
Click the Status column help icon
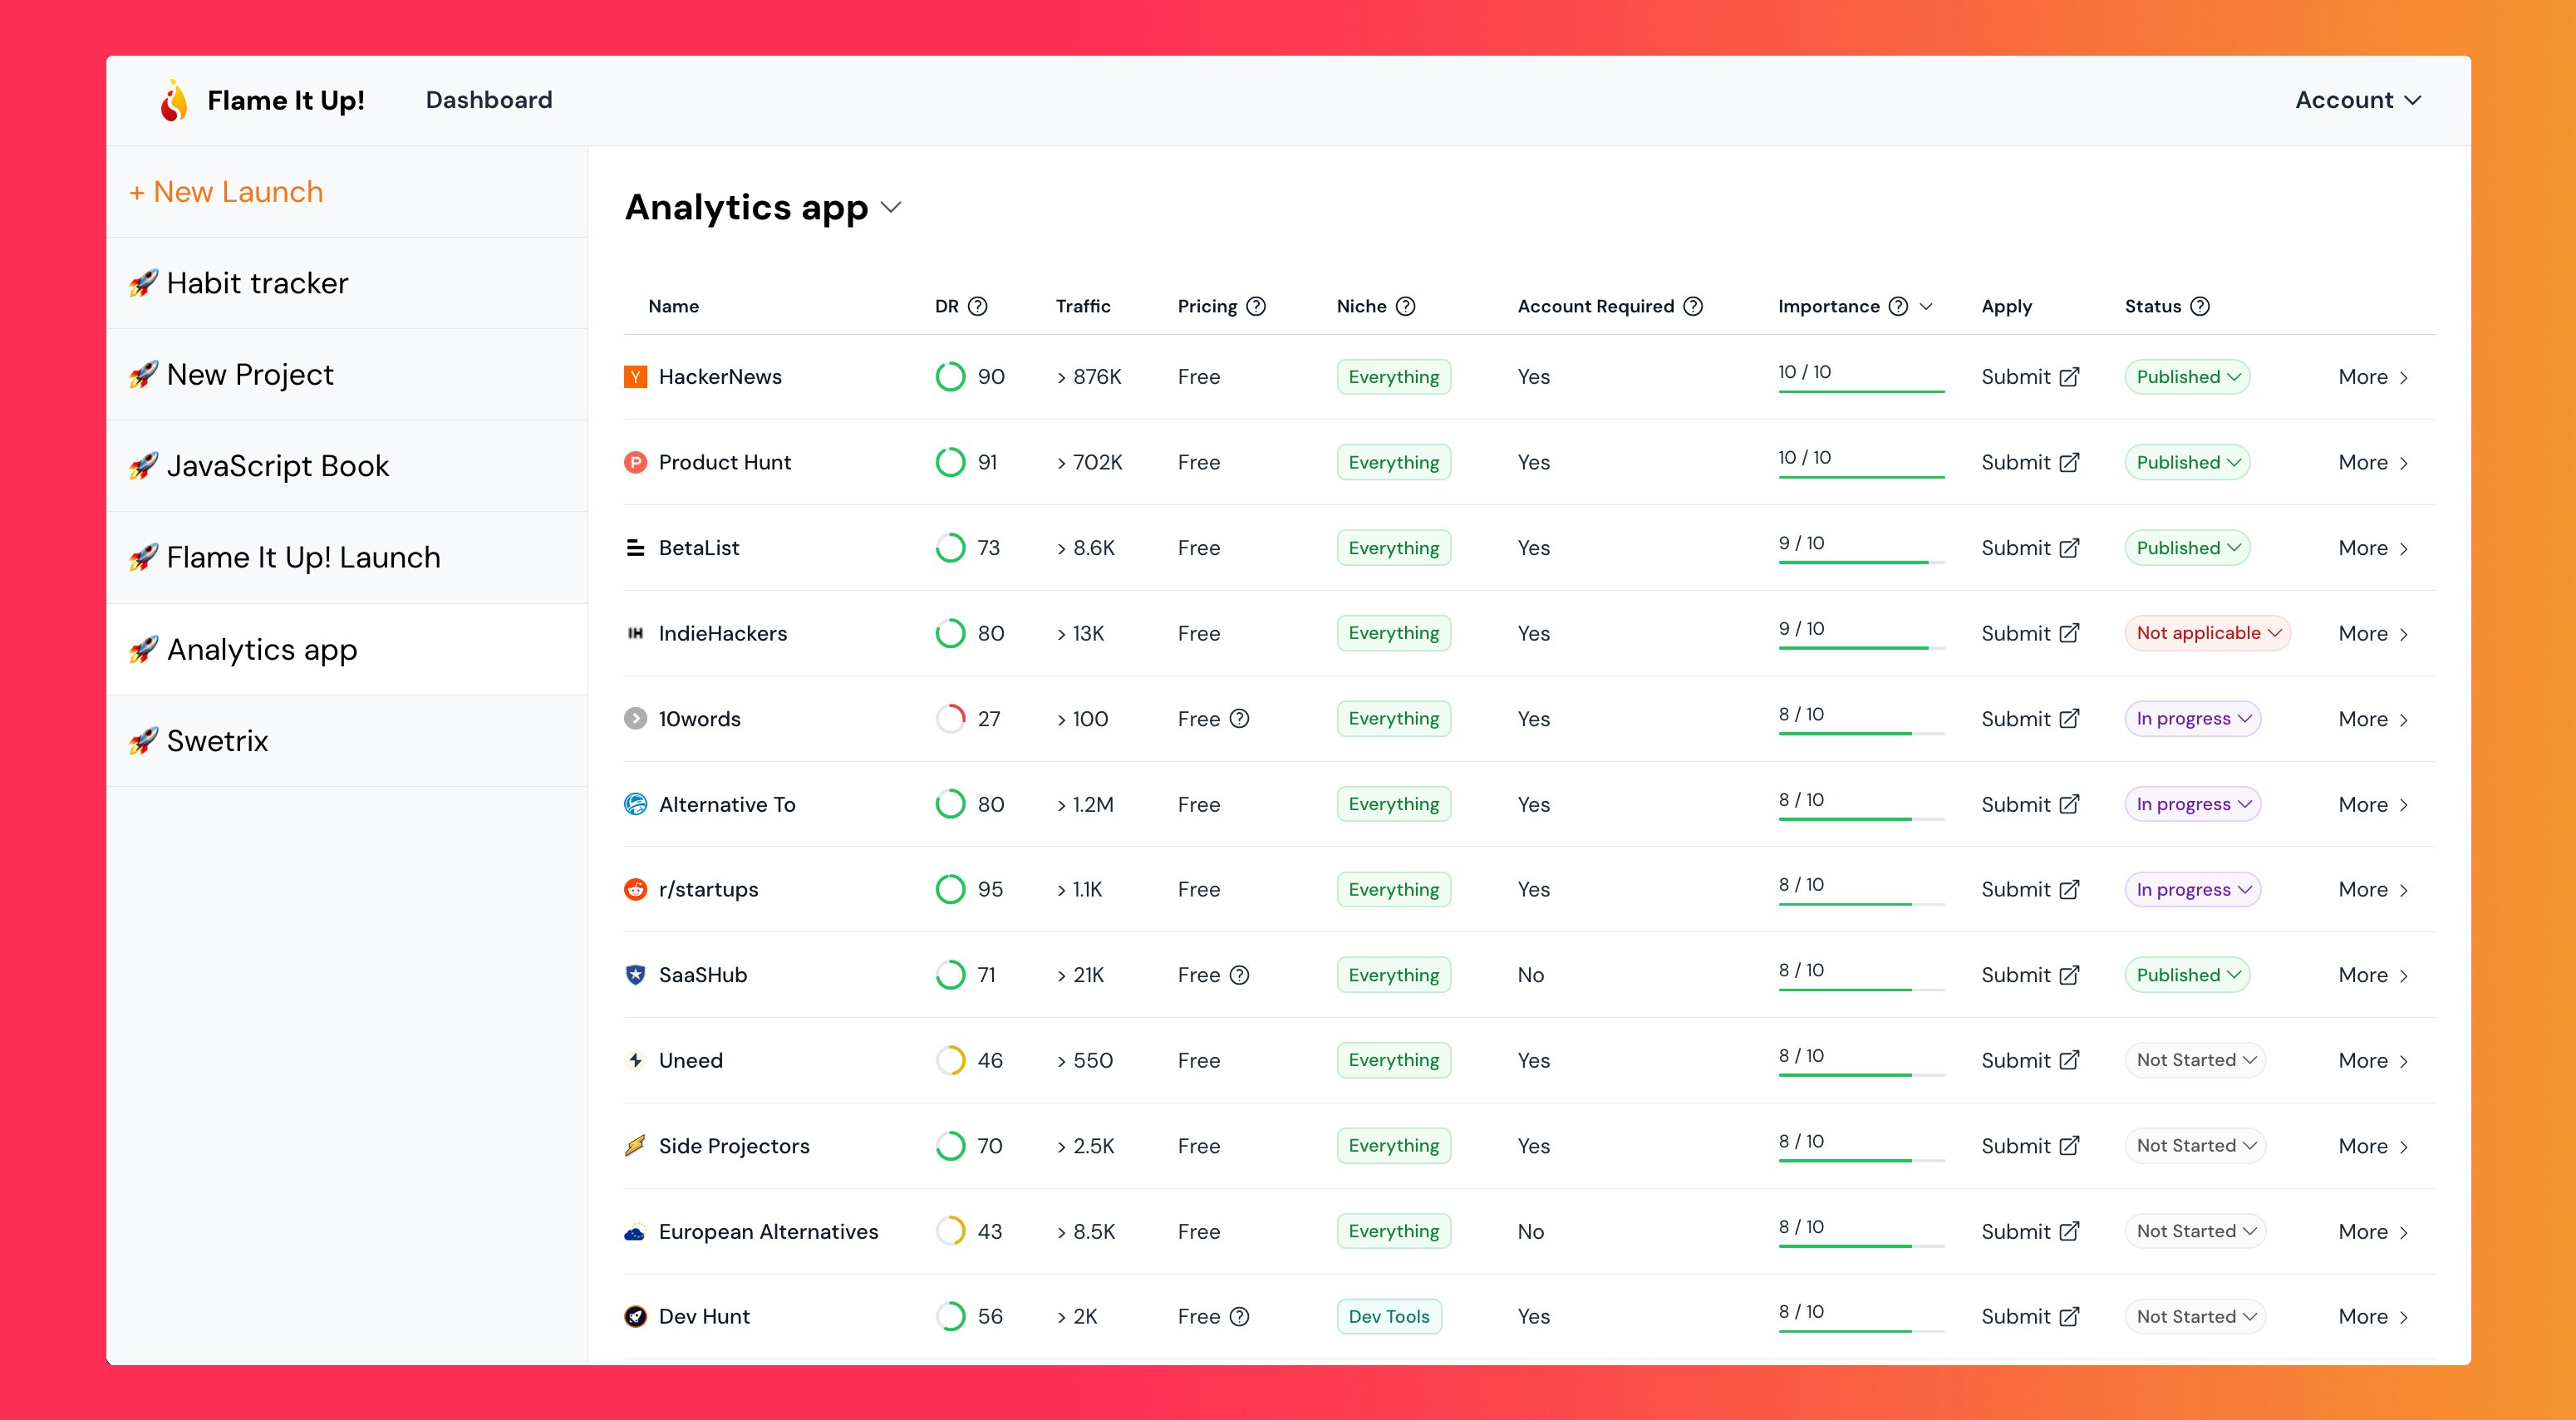pyautogui.click(x=2200, y=306)
